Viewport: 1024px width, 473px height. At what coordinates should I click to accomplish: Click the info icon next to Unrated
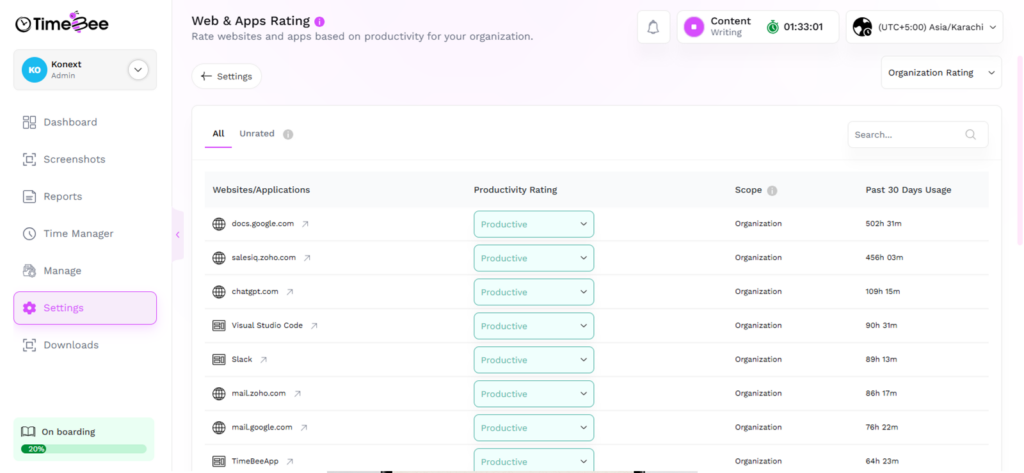pos(288,134)
